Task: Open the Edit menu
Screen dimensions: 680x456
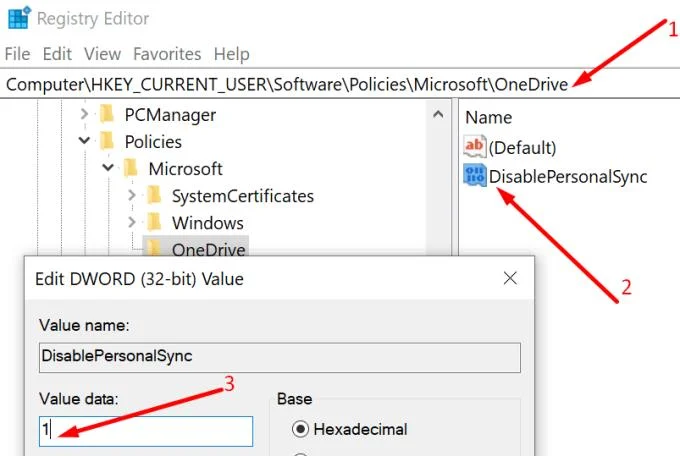Action: 57,54
